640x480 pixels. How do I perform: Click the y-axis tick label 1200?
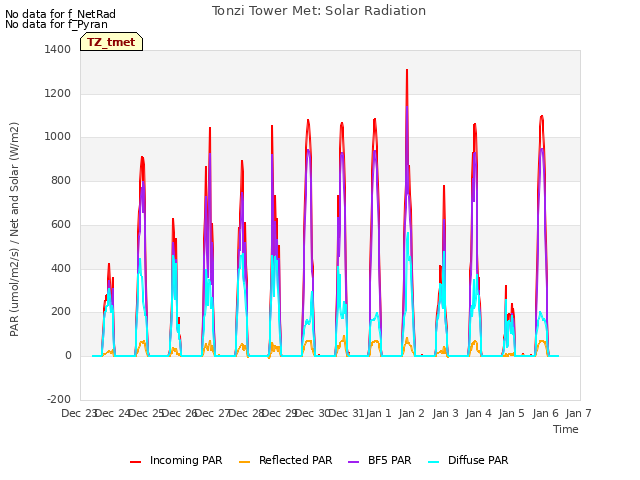58,93
